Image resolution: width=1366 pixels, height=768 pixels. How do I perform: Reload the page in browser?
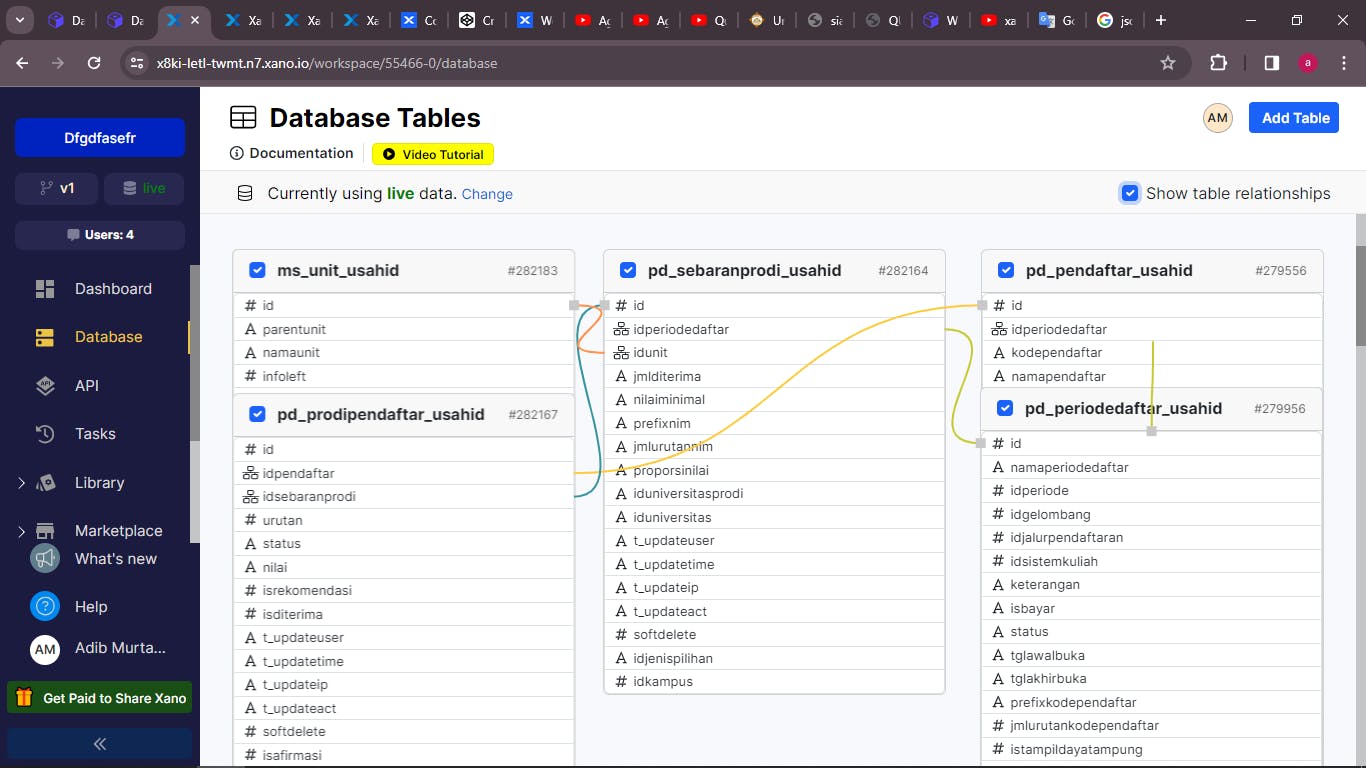point(94,63)
